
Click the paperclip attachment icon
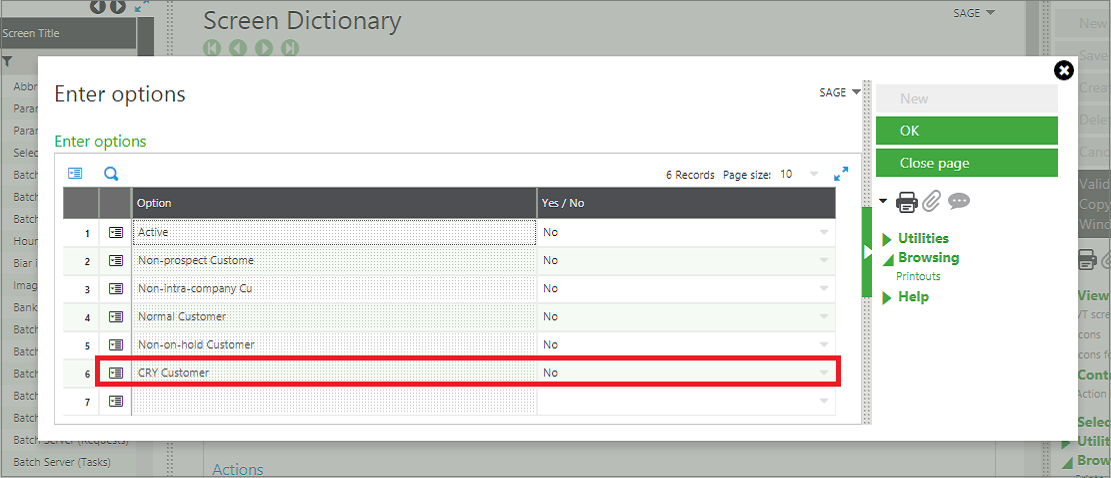click(x=931, y=202)
